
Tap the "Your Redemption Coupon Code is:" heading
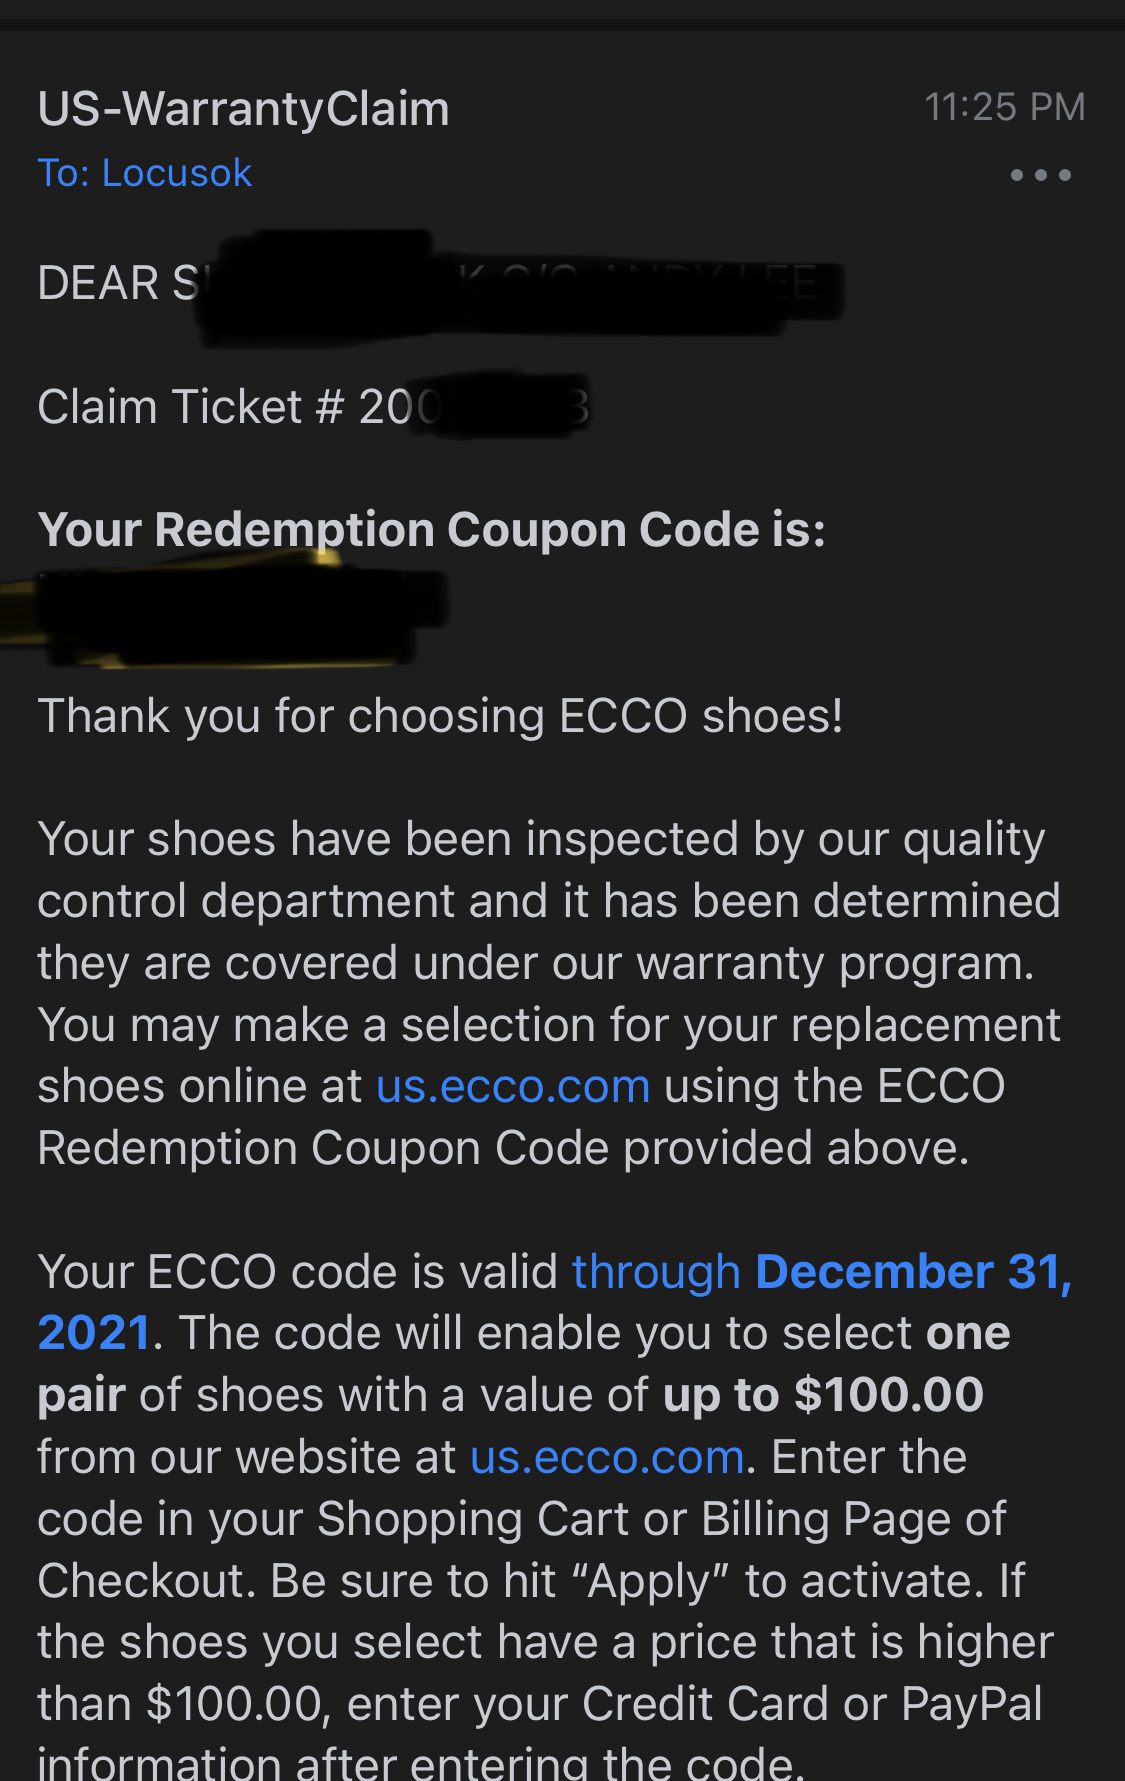point(431,529)
